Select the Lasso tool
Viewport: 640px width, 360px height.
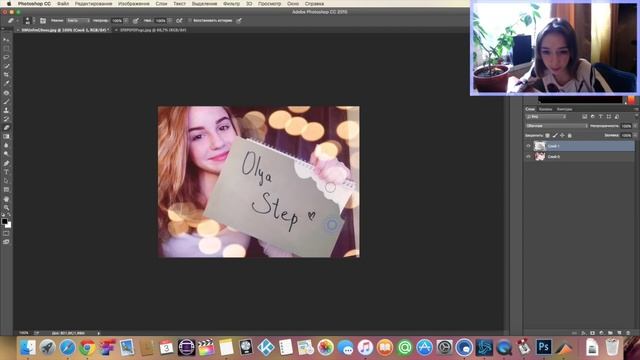point(6,57)
